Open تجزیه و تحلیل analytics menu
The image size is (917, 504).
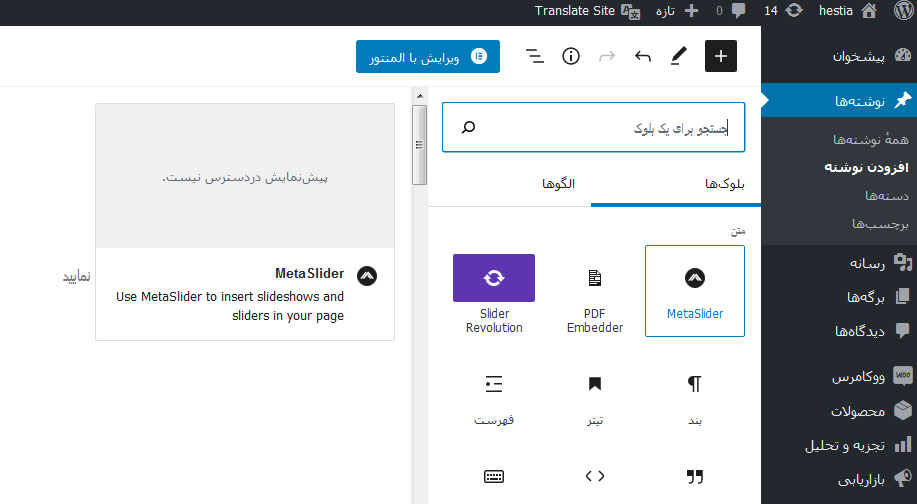839,445
